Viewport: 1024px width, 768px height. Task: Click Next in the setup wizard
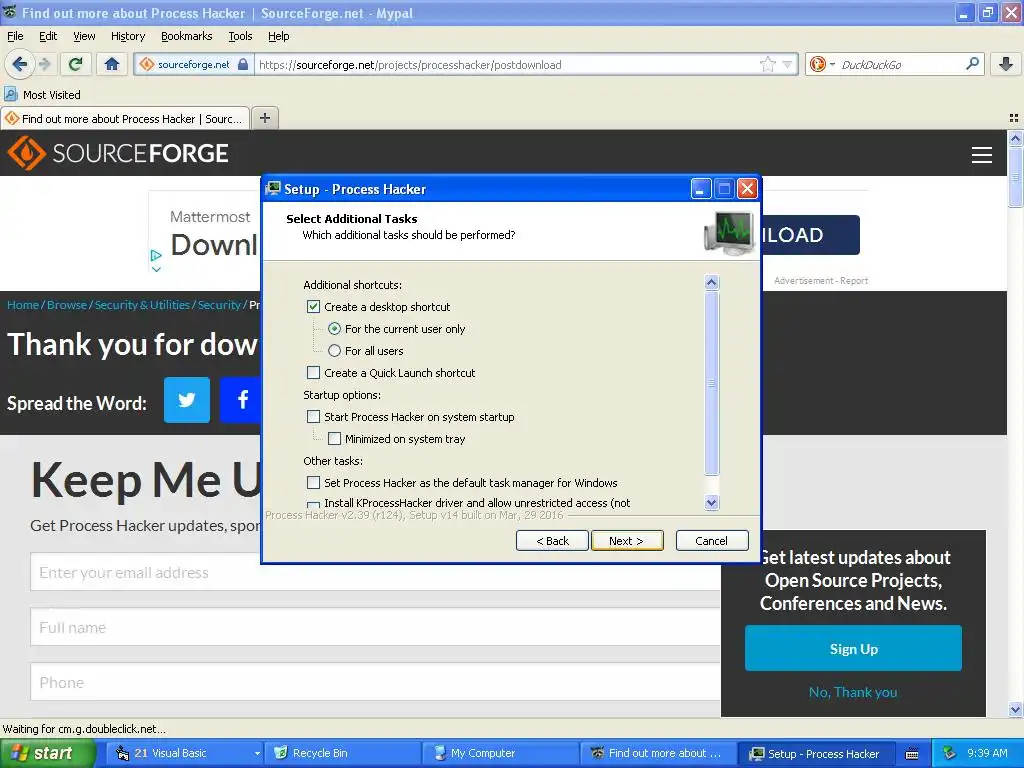(x=627, y=541)
